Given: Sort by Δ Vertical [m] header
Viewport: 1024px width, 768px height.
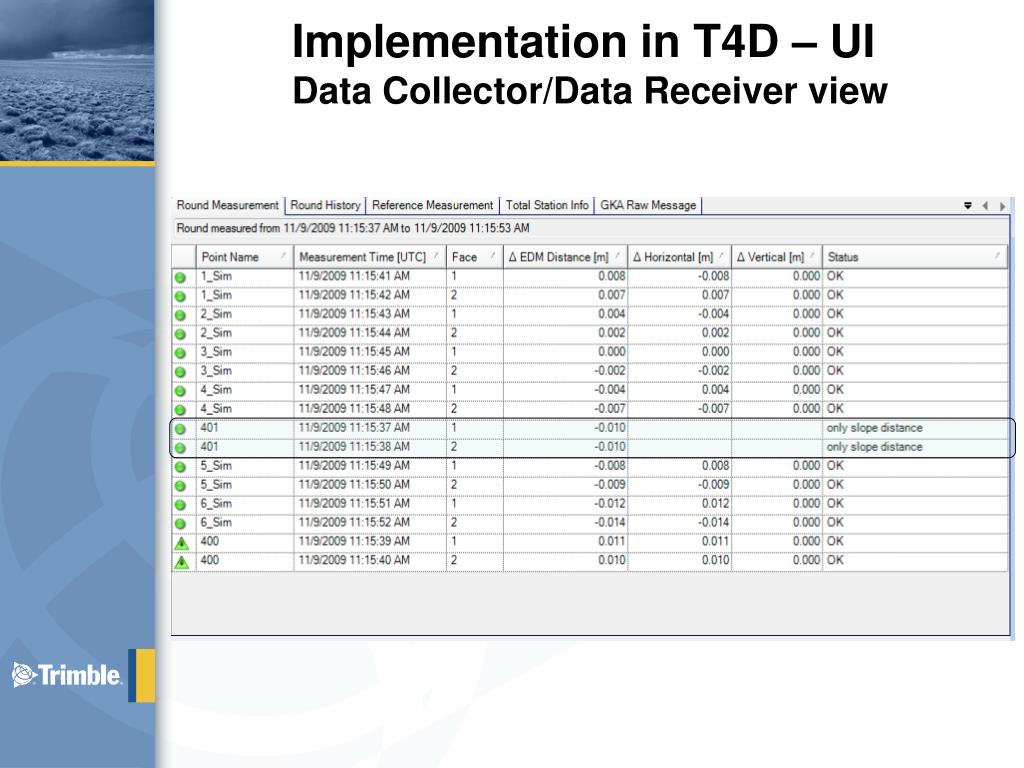Looking at the screenshot, I should pyautogui.click(x=776, y=257).
